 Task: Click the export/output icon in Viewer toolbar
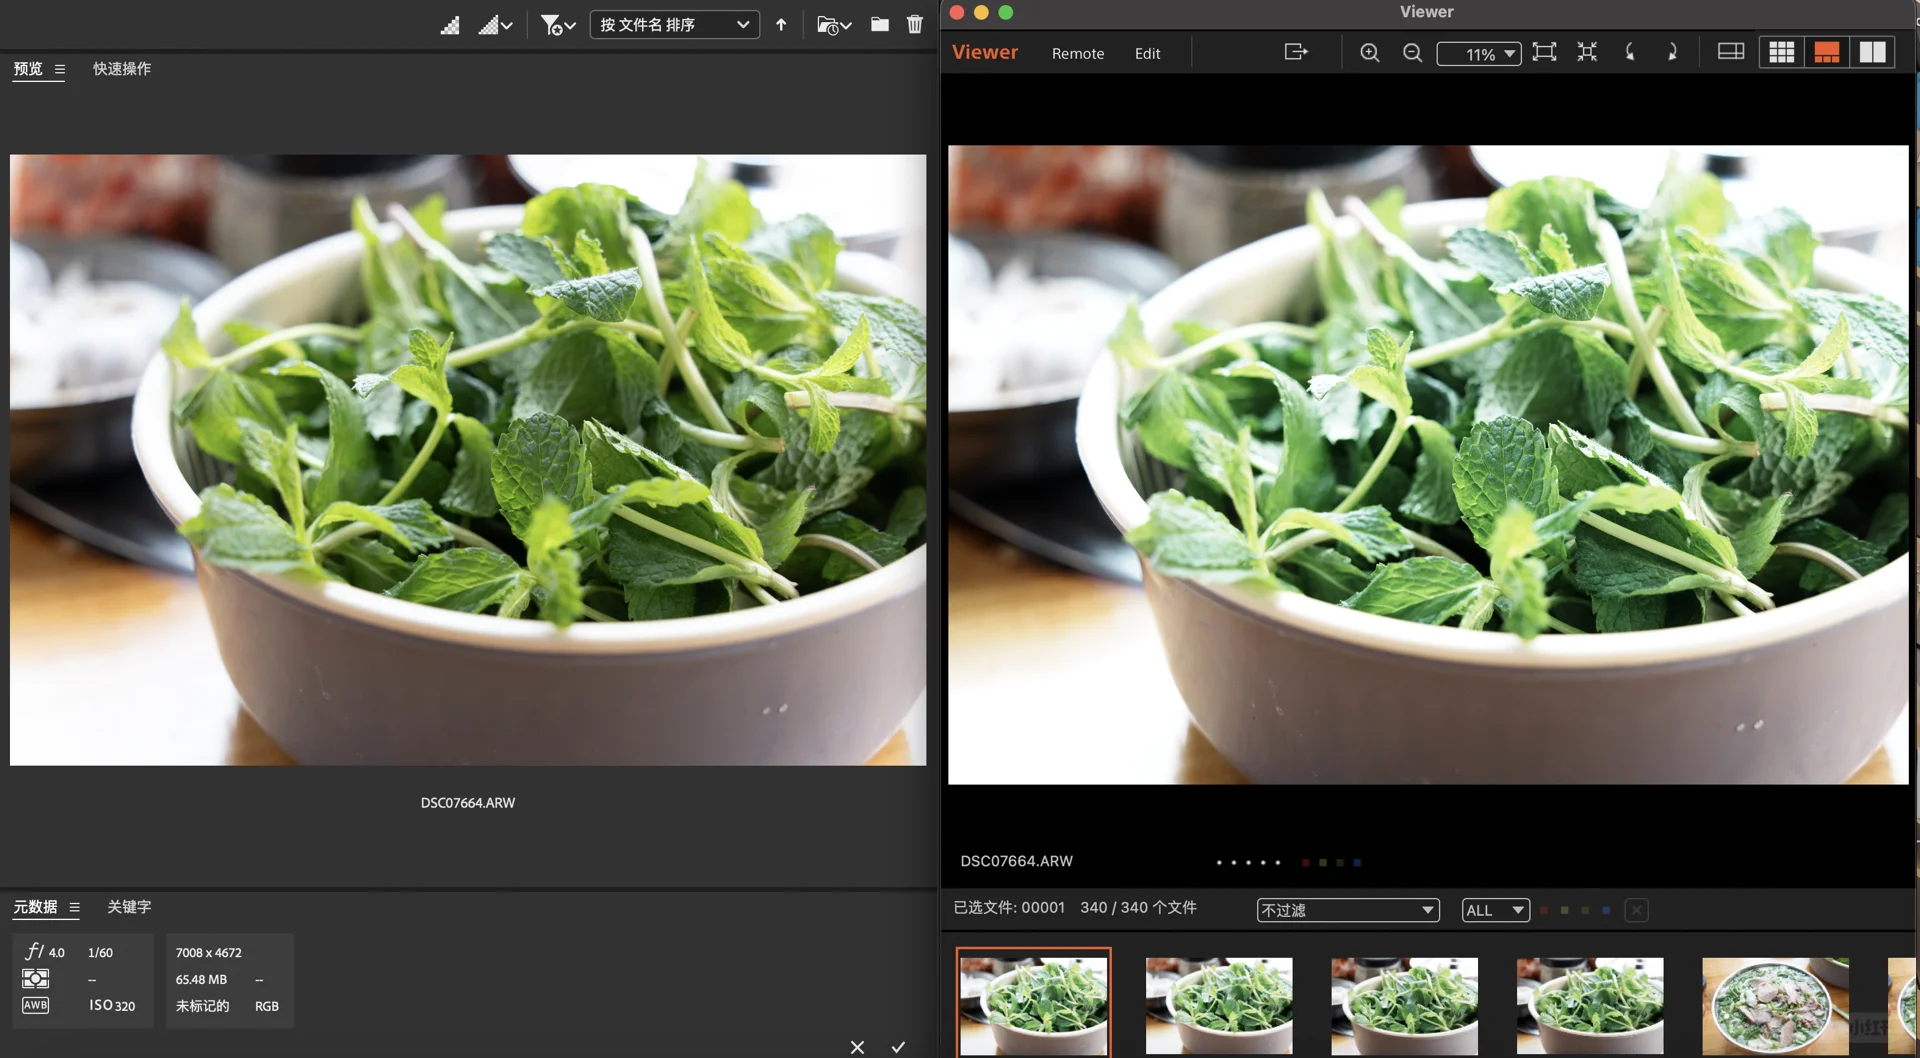tap(1296, 52)
